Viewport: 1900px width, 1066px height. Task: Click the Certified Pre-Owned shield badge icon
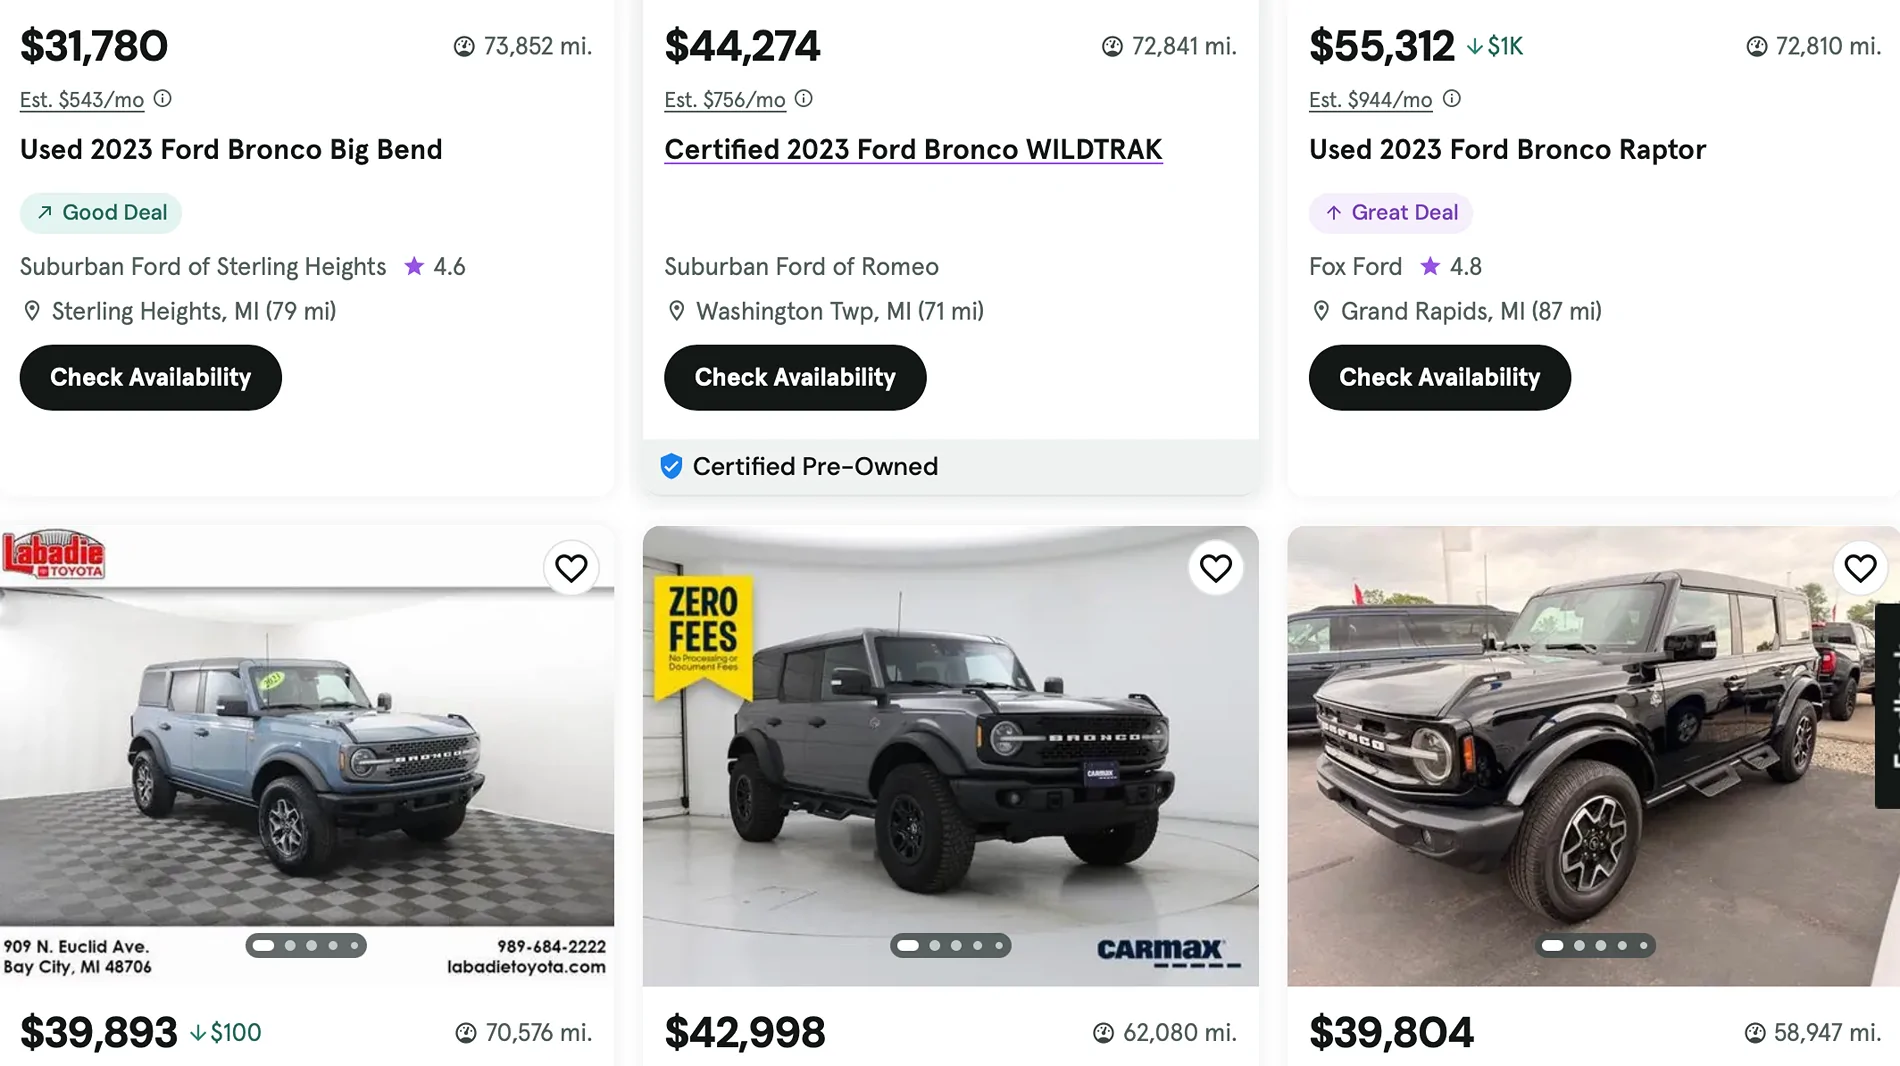point(672,466)
